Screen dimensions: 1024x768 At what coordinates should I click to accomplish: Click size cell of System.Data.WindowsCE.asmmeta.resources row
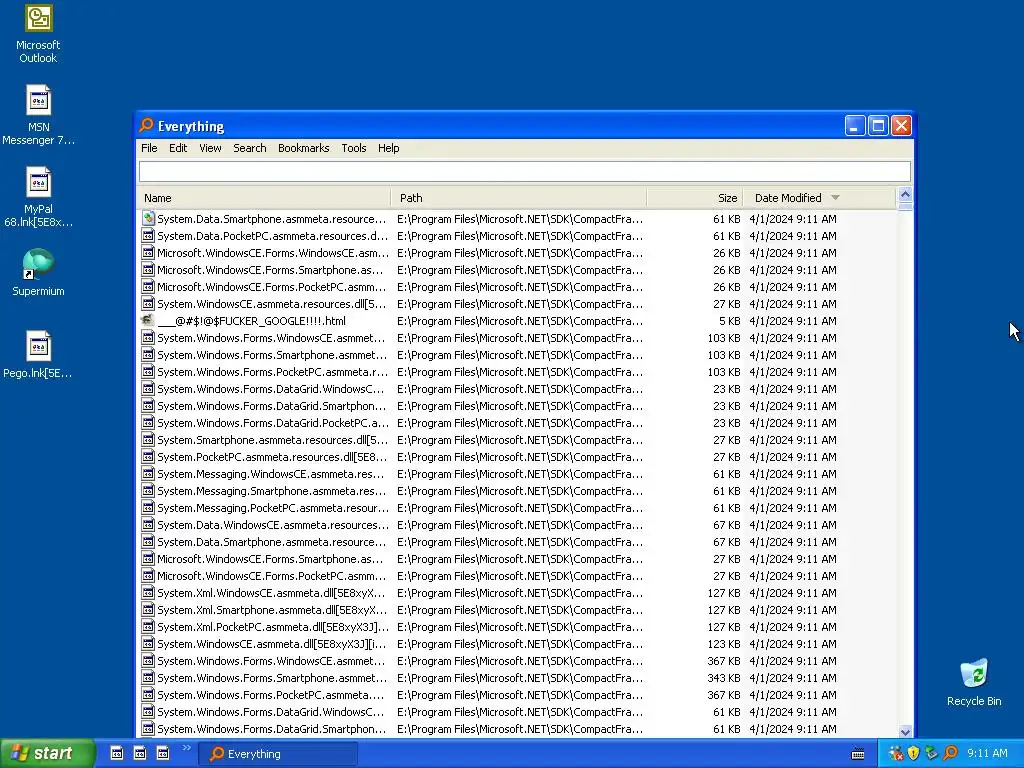click(x=726, y=524)
